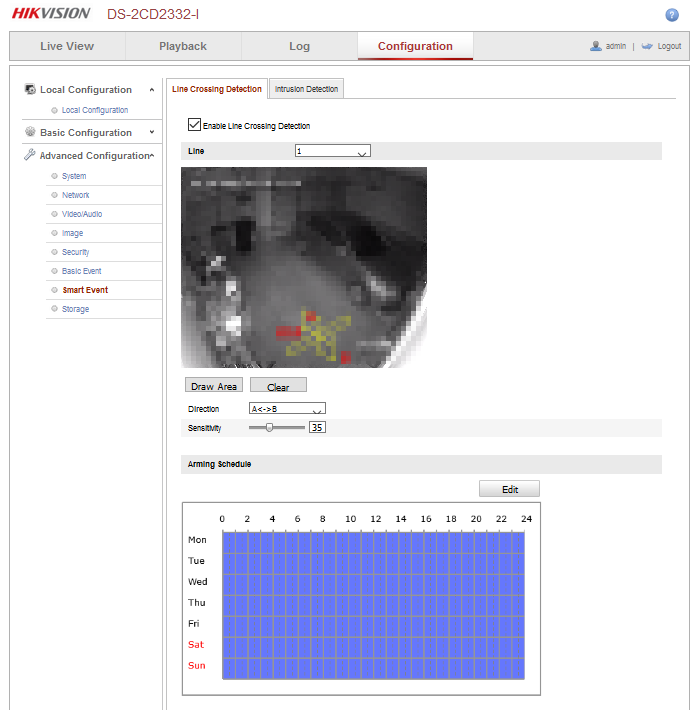The height and width of the screenshot is (710, 699).
Task: Click the Basic Configuration gear icon
Action: point(30,132)
